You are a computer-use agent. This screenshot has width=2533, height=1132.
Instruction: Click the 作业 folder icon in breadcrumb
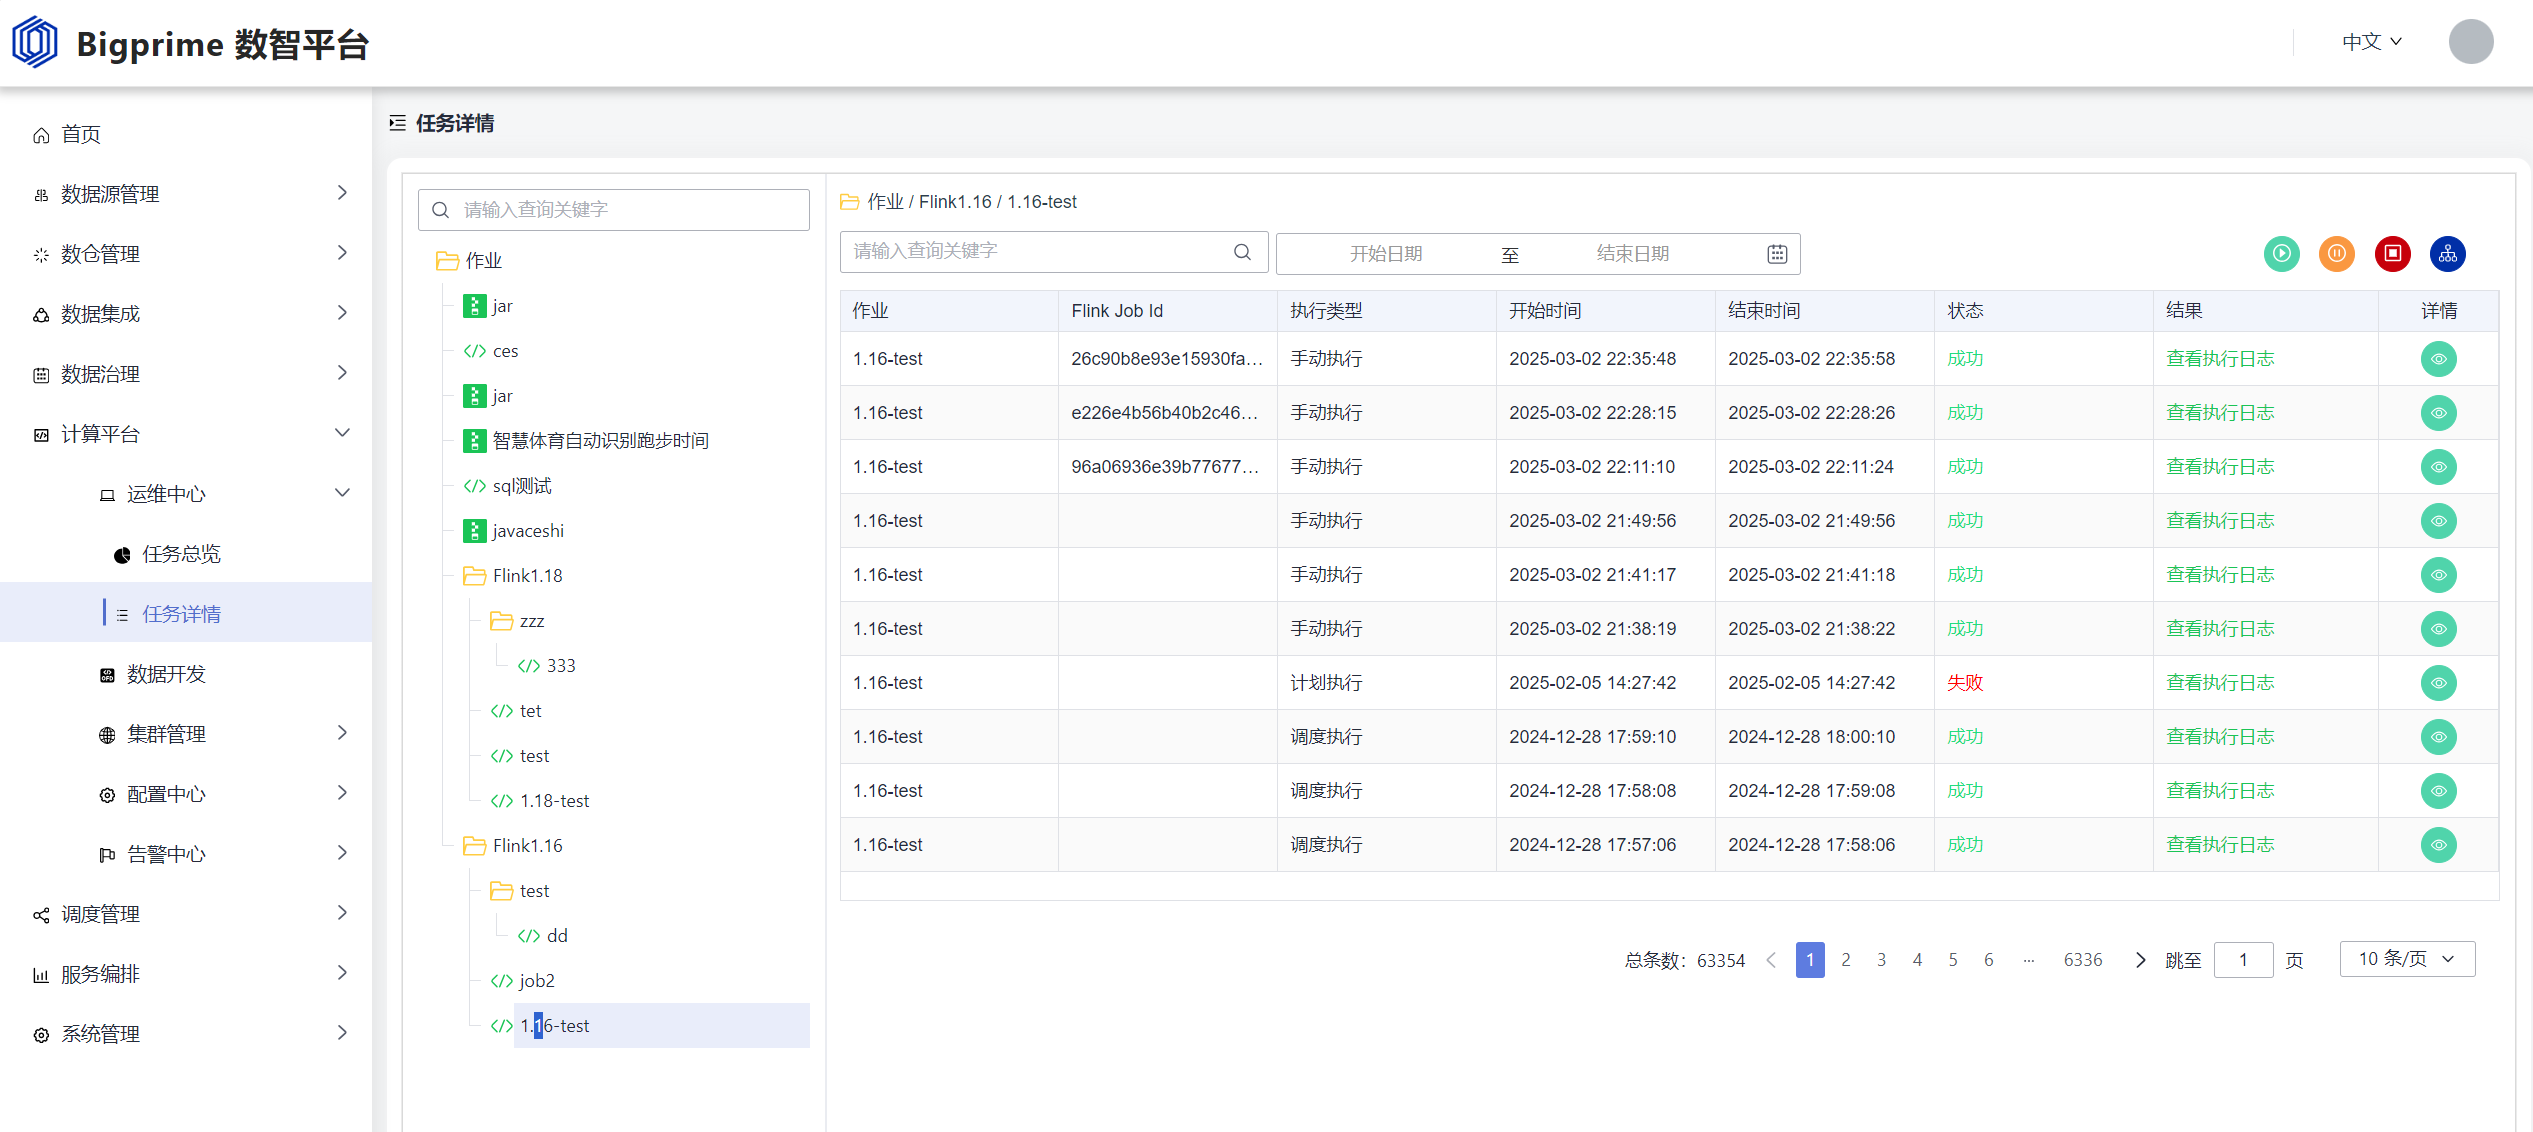pos(849,202)
